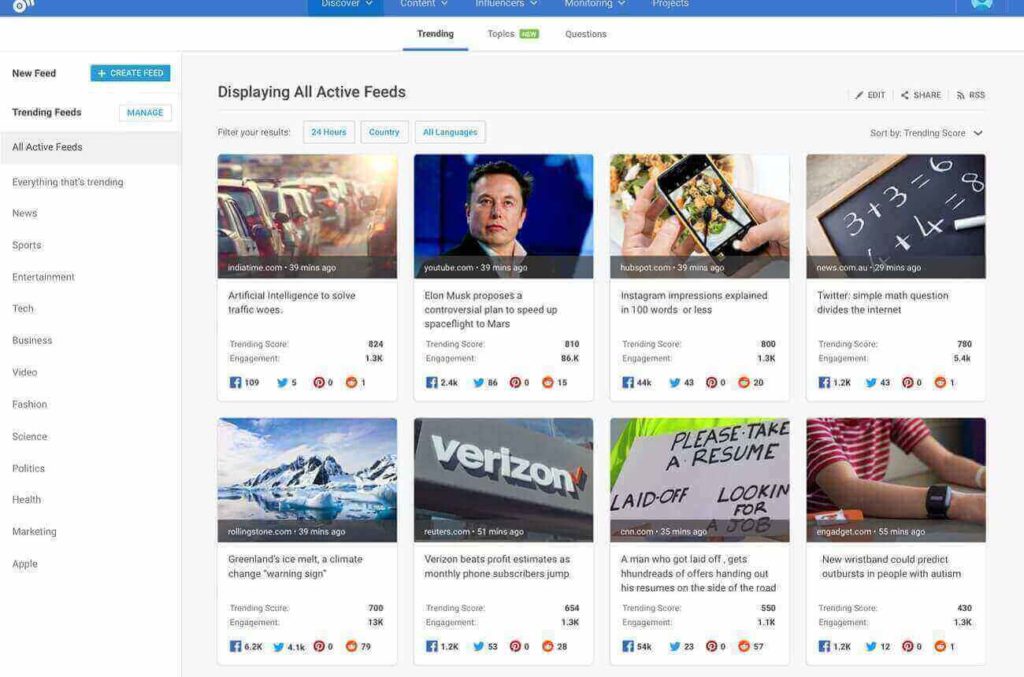
Task: Expand the Discover menu dropdown
Action: 344,4
